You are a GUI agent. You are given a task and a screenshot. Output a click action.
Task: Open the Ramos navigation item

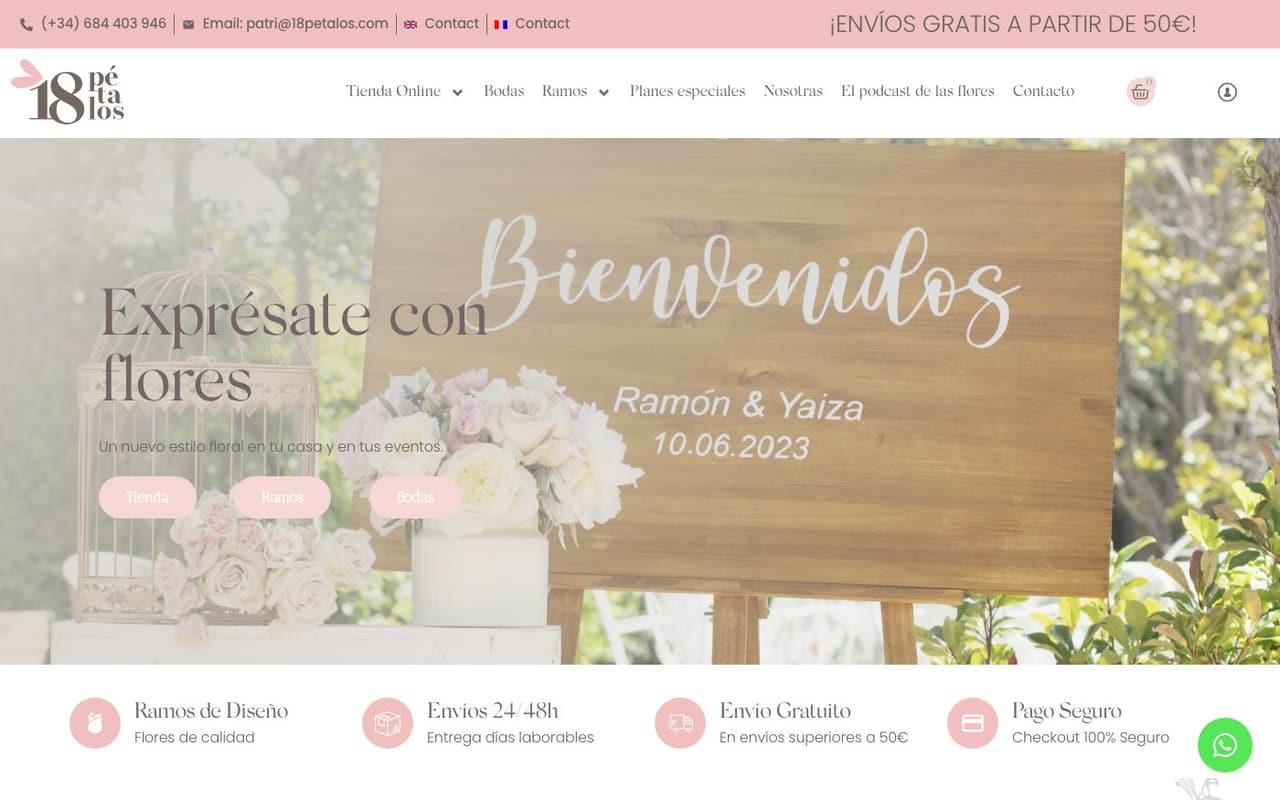click(x=564, y=91)
